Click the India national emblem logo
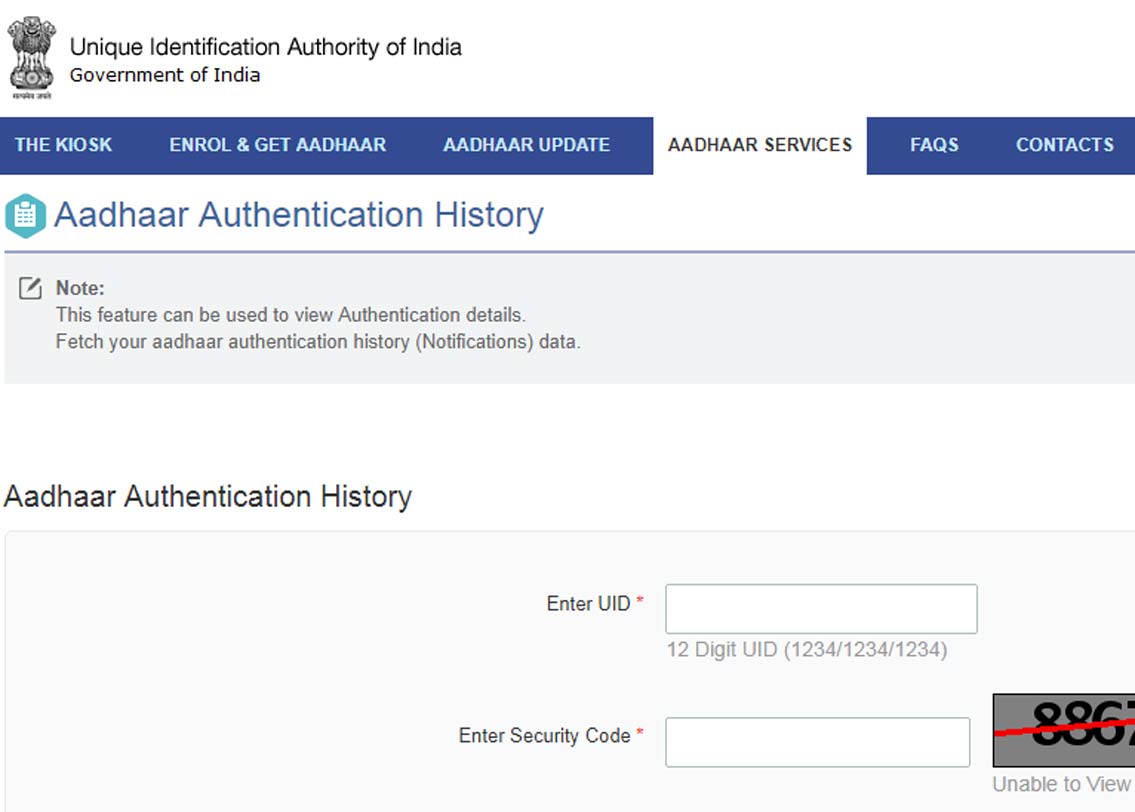 pos(31,57)
